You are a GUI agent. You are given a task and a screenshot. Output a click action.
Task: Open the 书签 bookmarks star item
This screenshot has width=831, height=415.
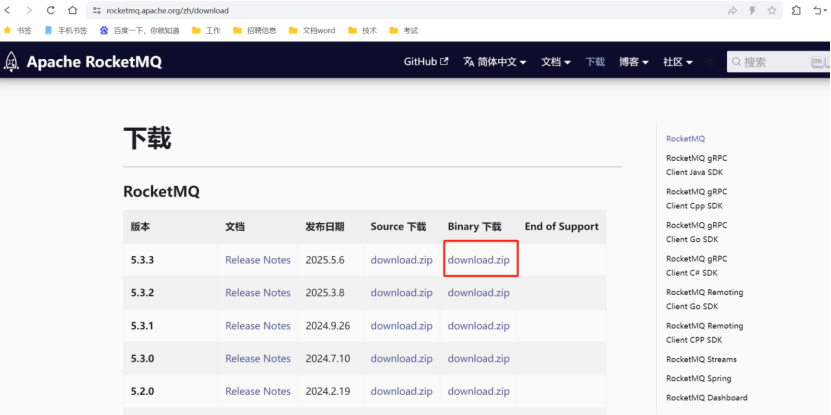click(x=17, y=31)
